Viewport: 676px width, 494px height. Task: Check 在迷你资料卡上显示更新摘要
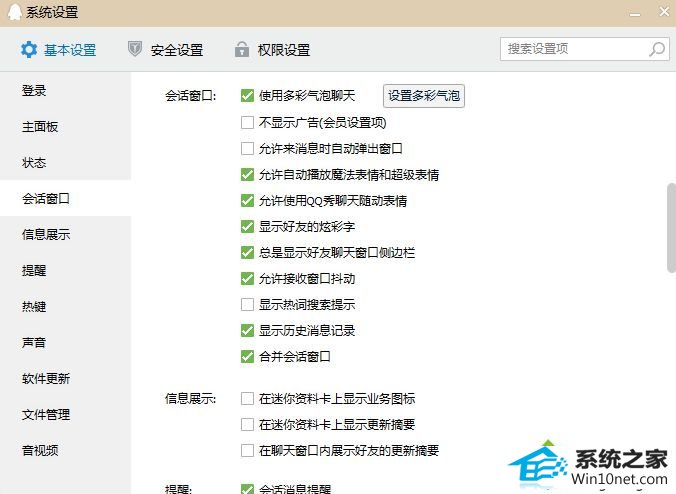click(247, 425)
